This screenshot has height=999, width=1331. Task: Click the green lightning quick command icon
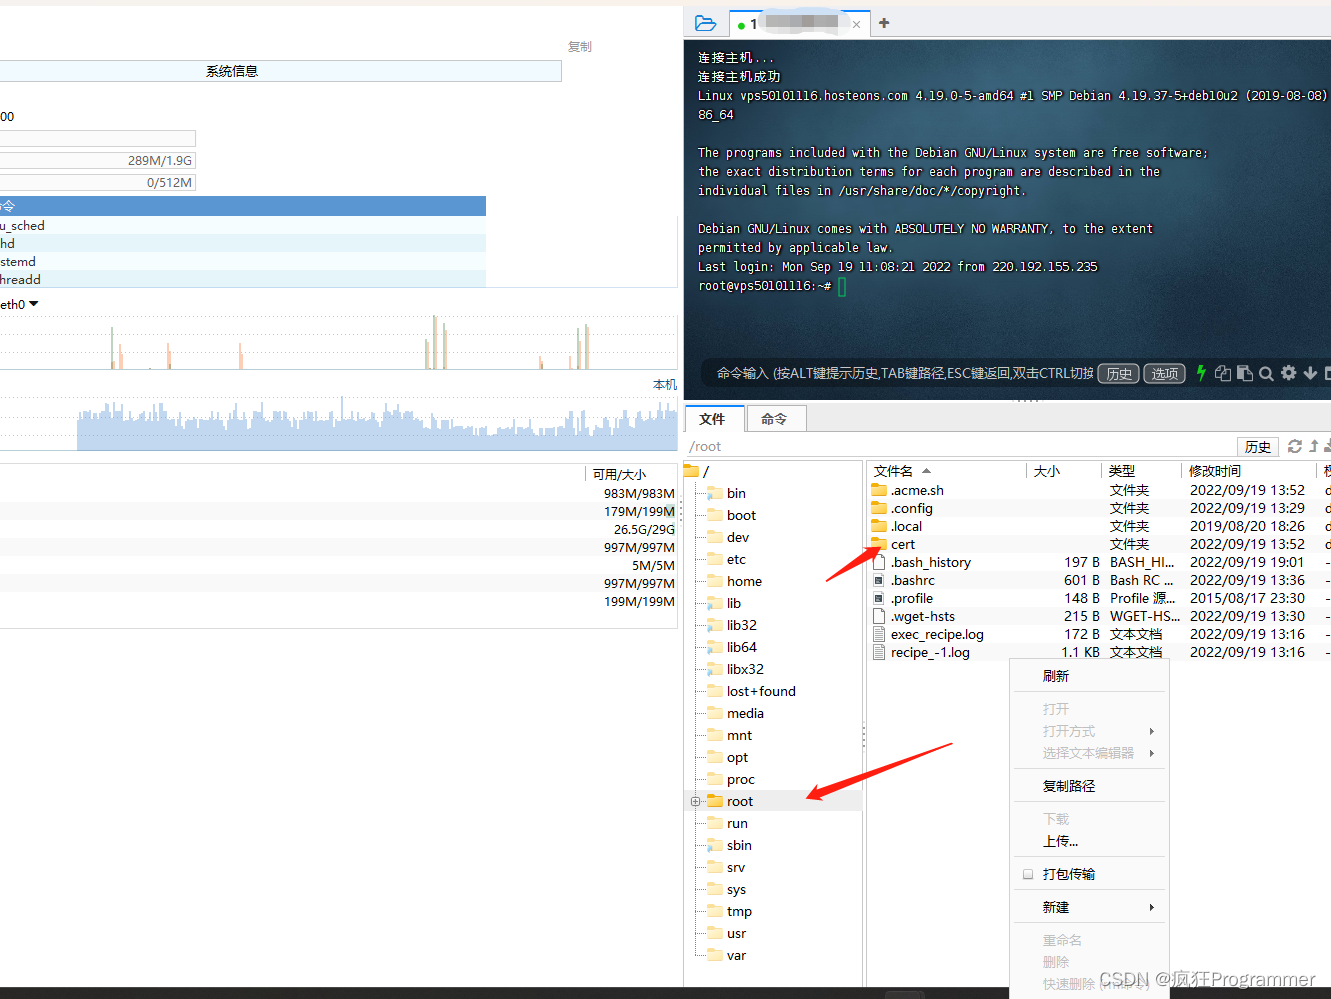pos(1201,373)
